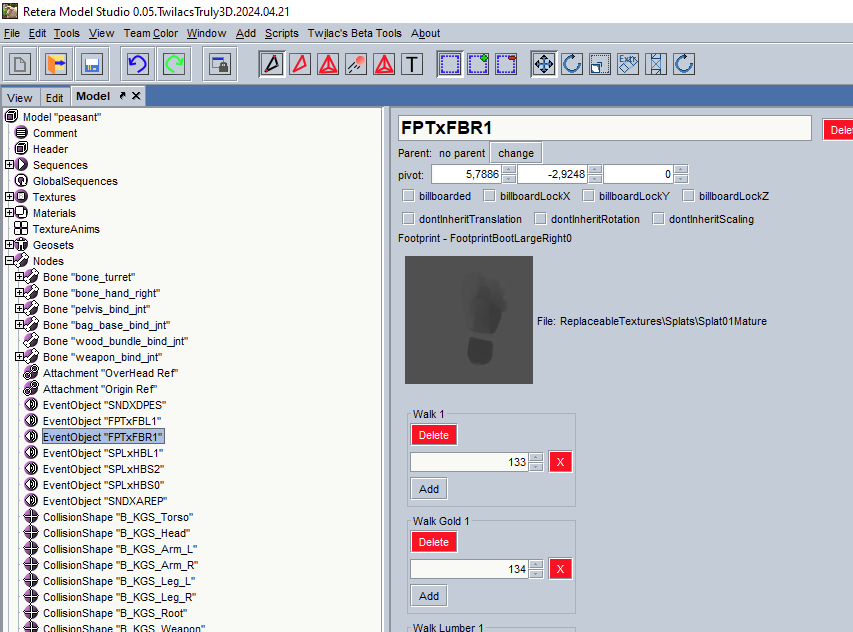Viewport: 853px width, 632px height.
Task: Expand the Geosets tree node
Action: pos(9,245)
